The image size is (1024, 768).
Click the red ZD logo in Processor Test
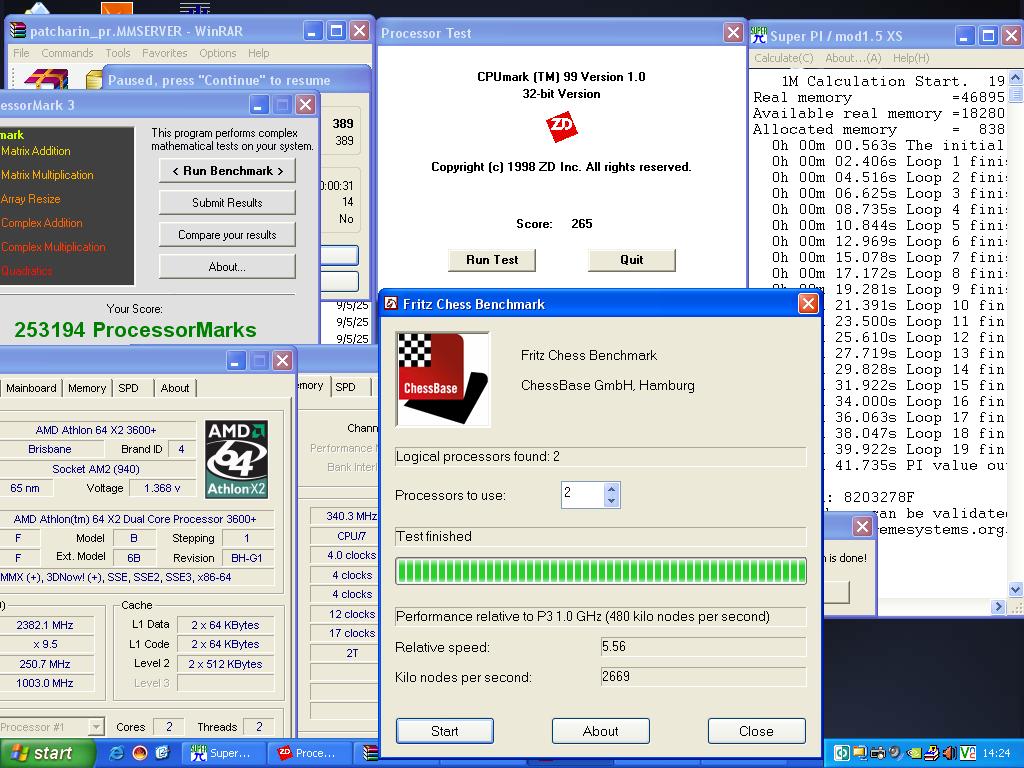[x=561, y=126]
